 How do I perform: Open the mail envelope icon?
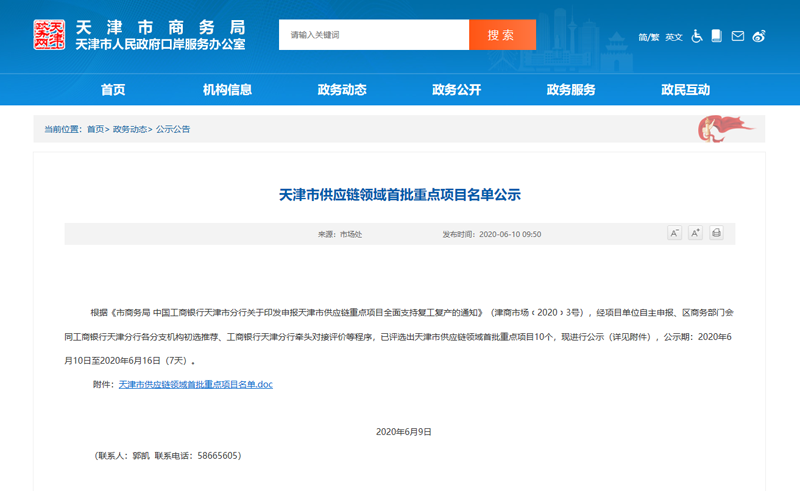click(x=738, y=36)
